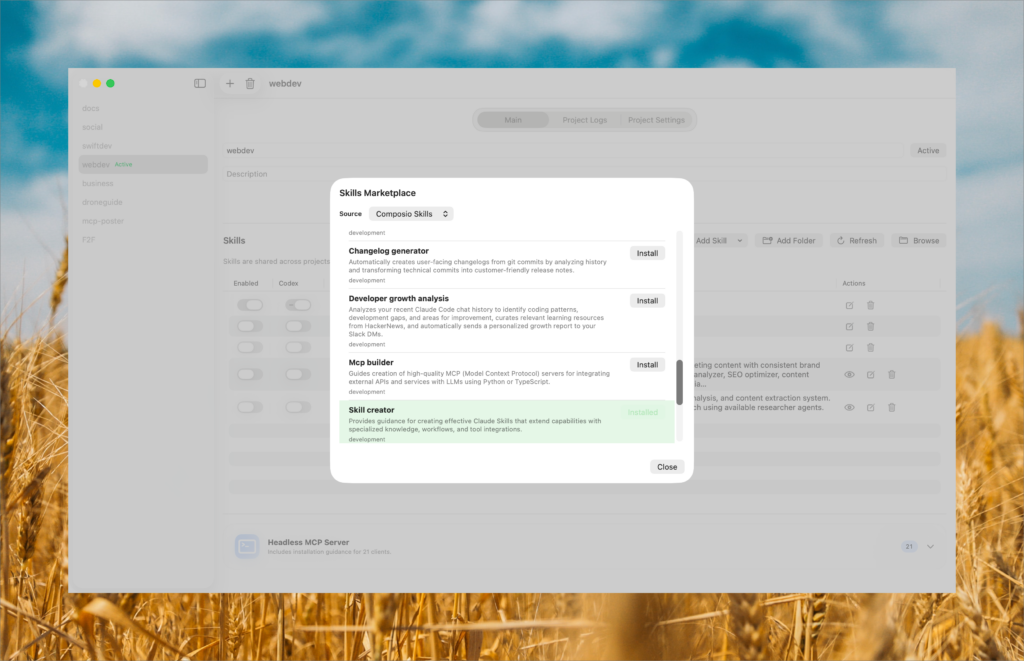Click the Browse folder button
This screenshot has width=1024, height=661.
[918, 241]
